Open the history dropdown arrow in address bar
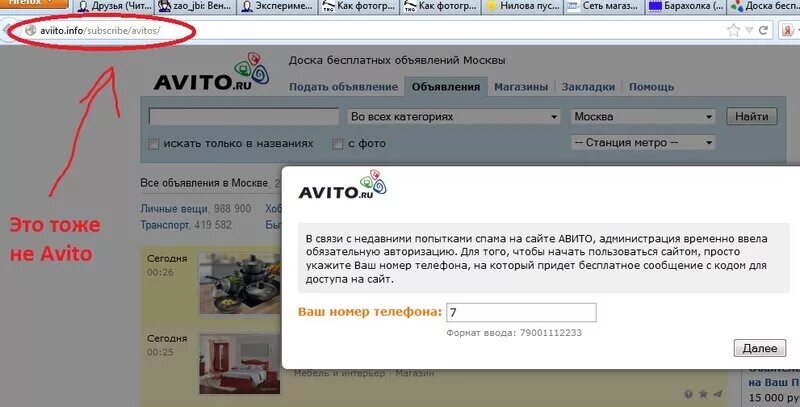 coord(749,31)
